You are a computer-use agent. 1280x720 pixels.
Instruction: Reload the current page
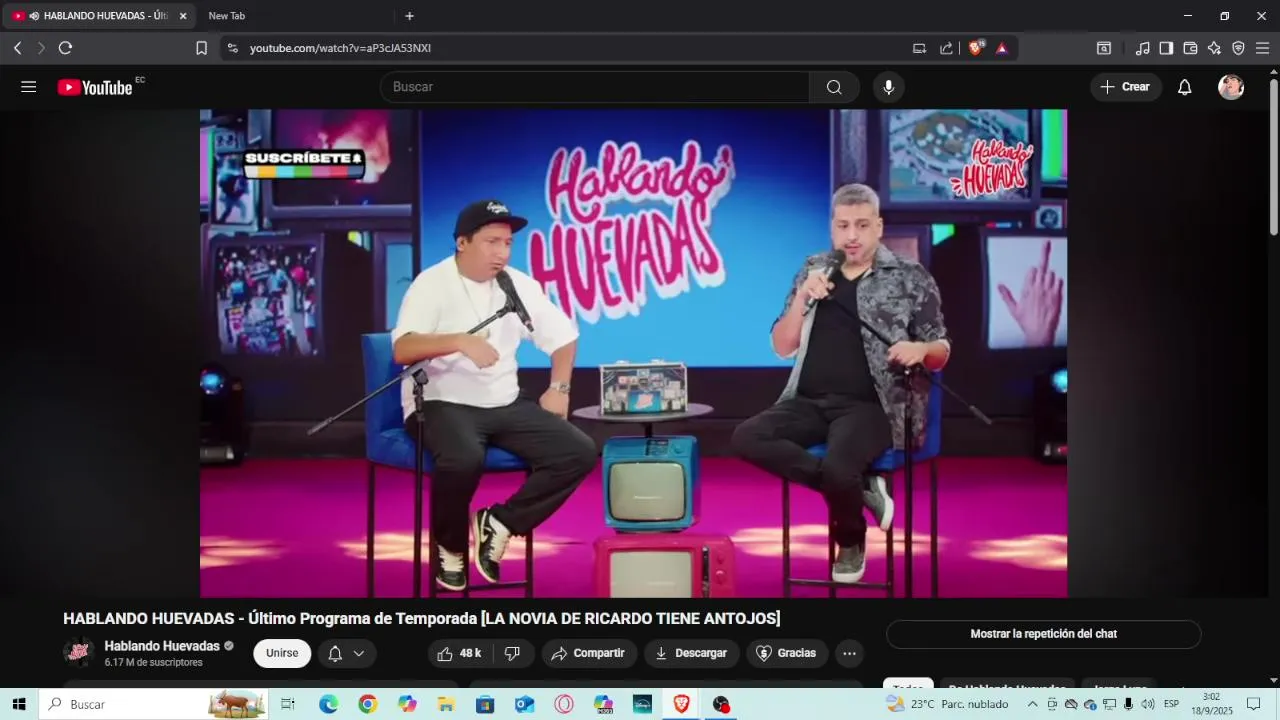66,48
